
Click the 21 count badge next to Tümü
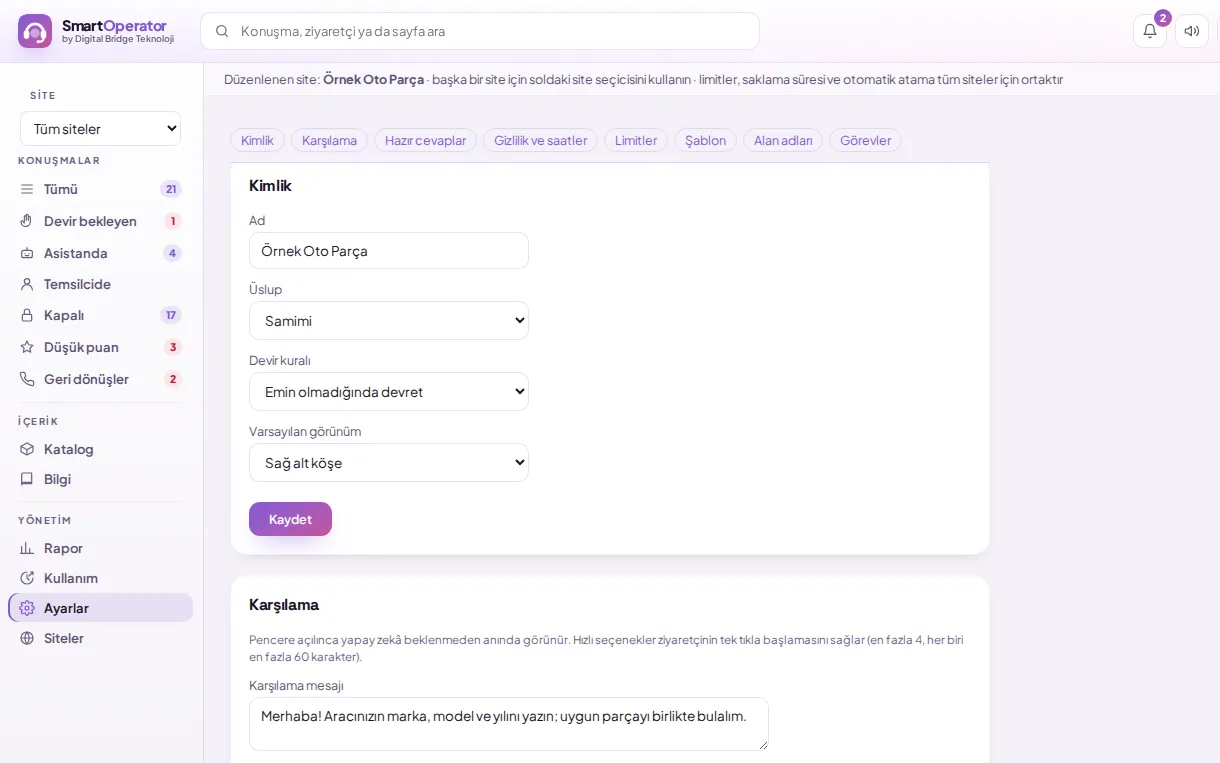point(171,189)
